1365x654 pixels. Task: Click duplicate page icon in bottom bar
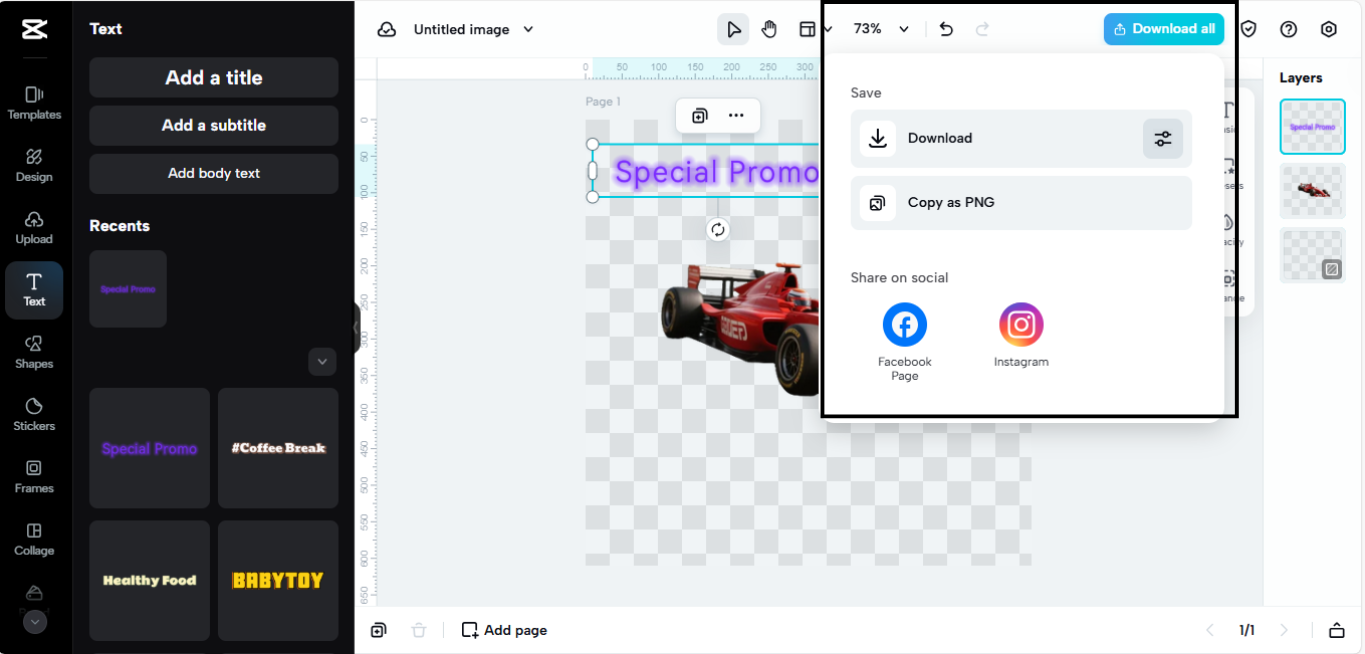[x=378, y=630]
